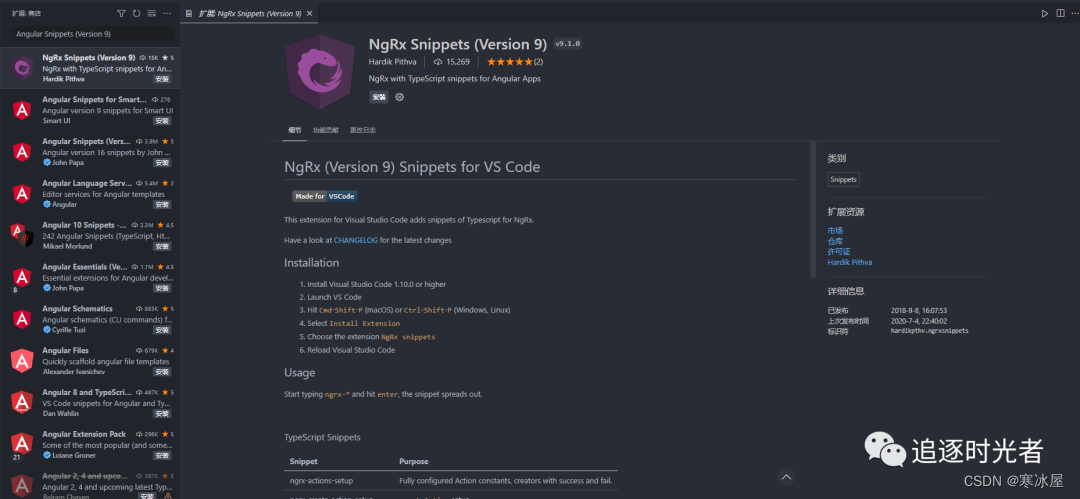Install Angular Schematics extension
1080x499 pixels.
(162, 330)
